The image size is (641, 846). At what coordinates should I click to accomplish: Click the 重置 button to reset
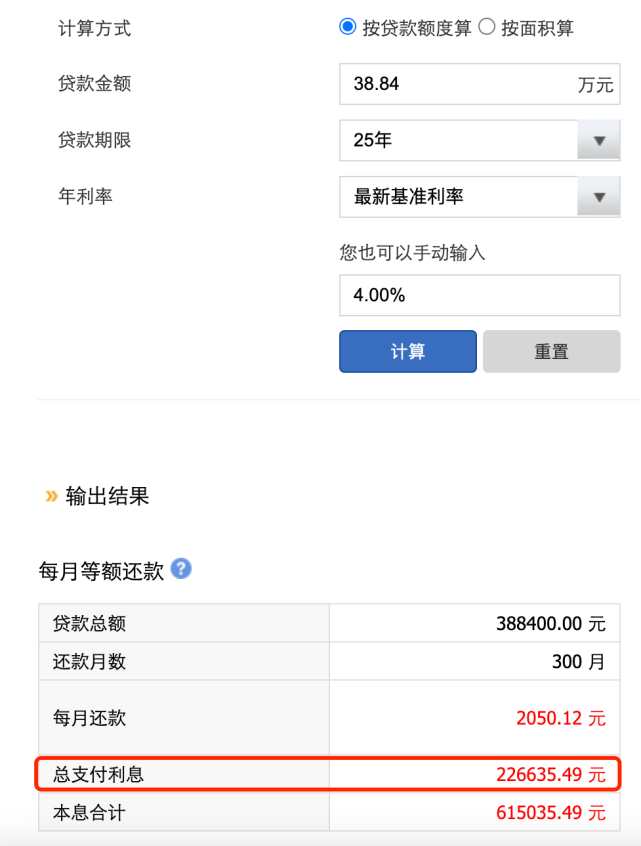(551, 351)
